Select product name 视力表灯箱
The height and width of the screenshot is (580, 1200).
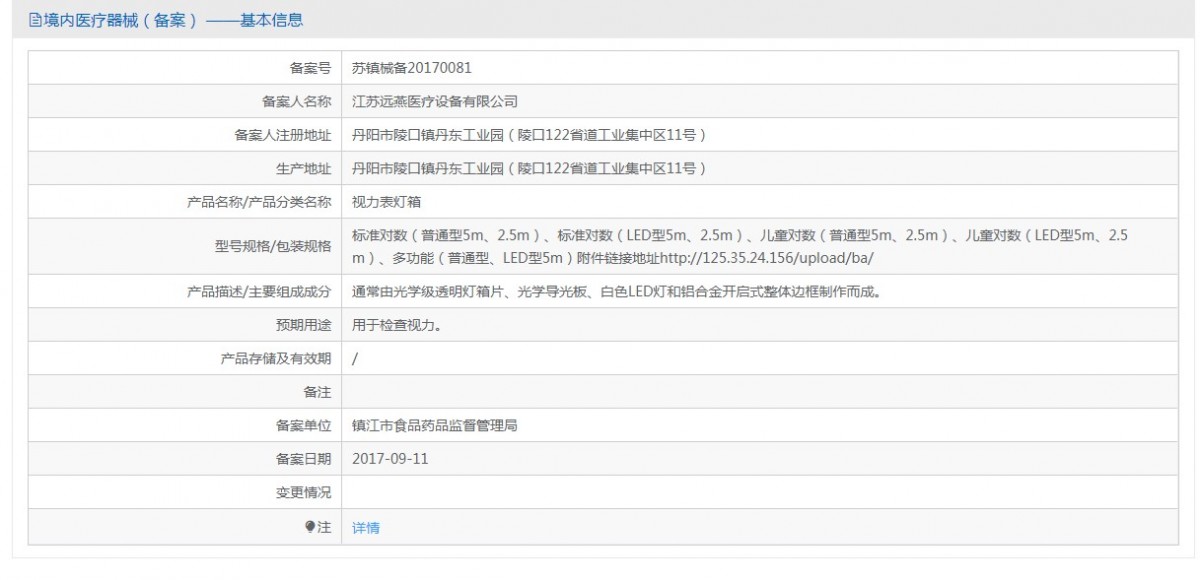(x=387, y=201)
